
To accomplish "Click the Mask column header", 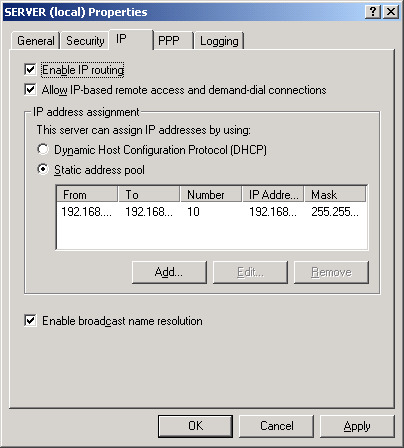I will [x=335, y=194].
